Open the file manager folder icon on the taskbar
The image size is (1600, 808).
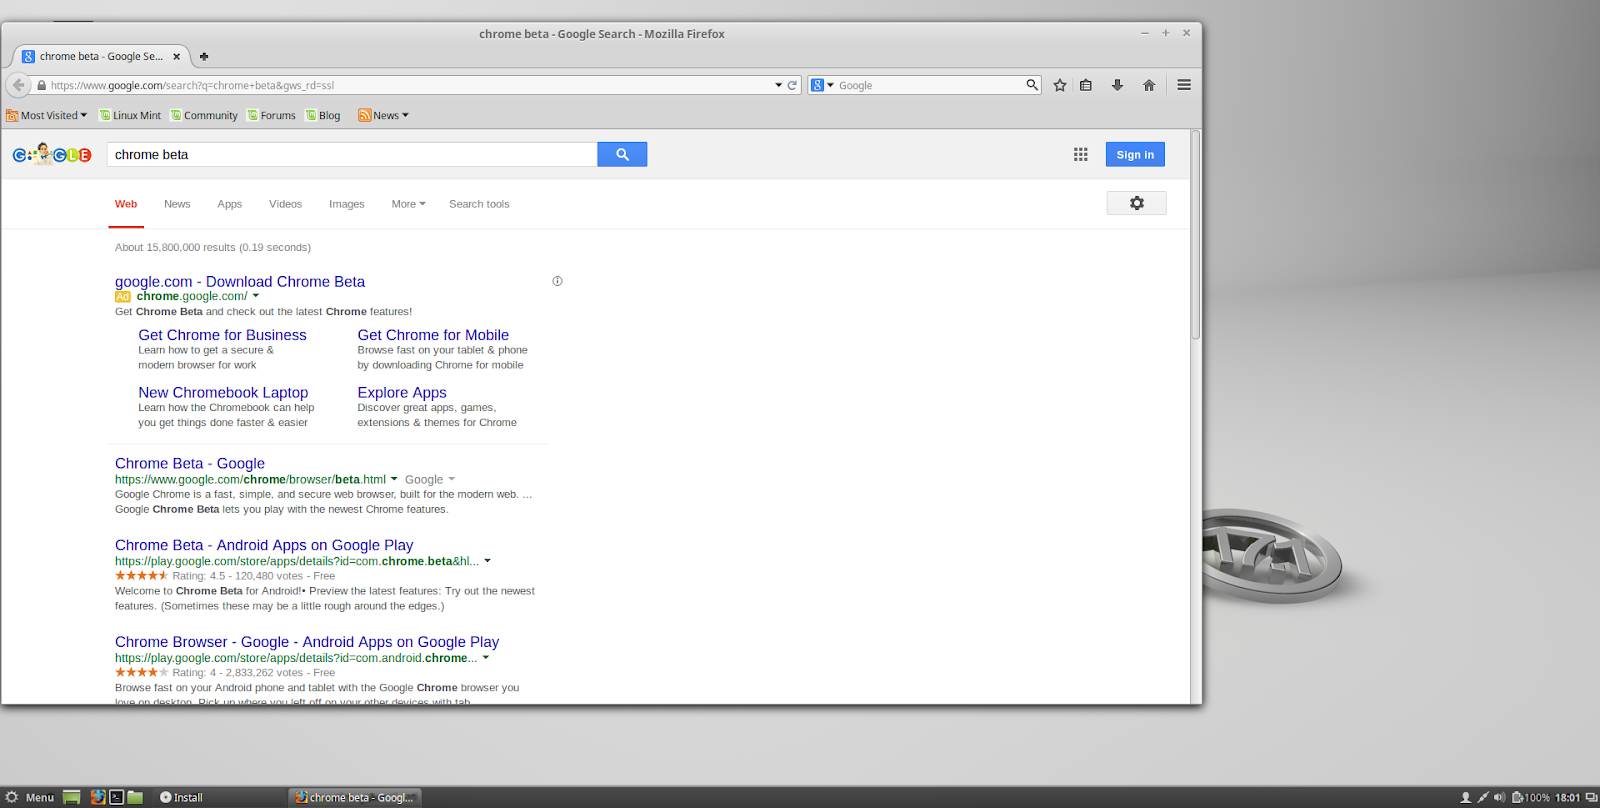coord(136,797)
